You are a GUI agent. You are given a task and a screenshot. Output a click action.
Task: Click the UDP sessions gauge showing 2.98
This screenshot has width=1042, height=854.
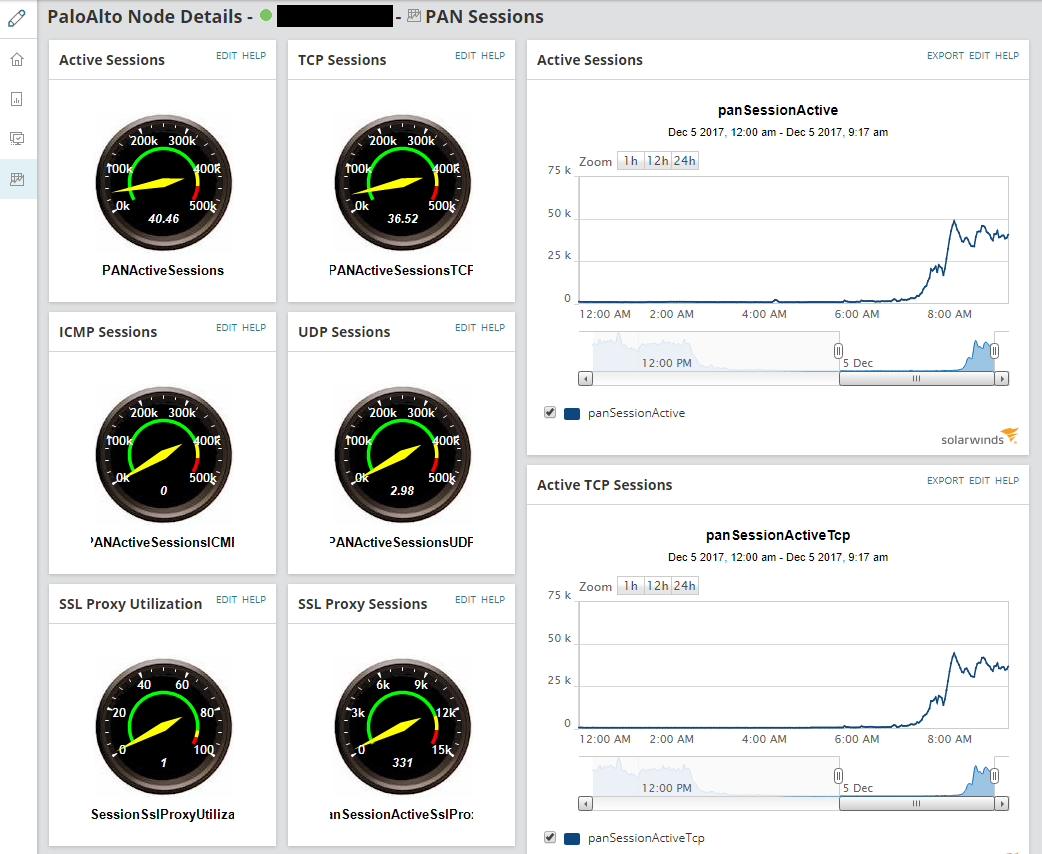point(403,455)
